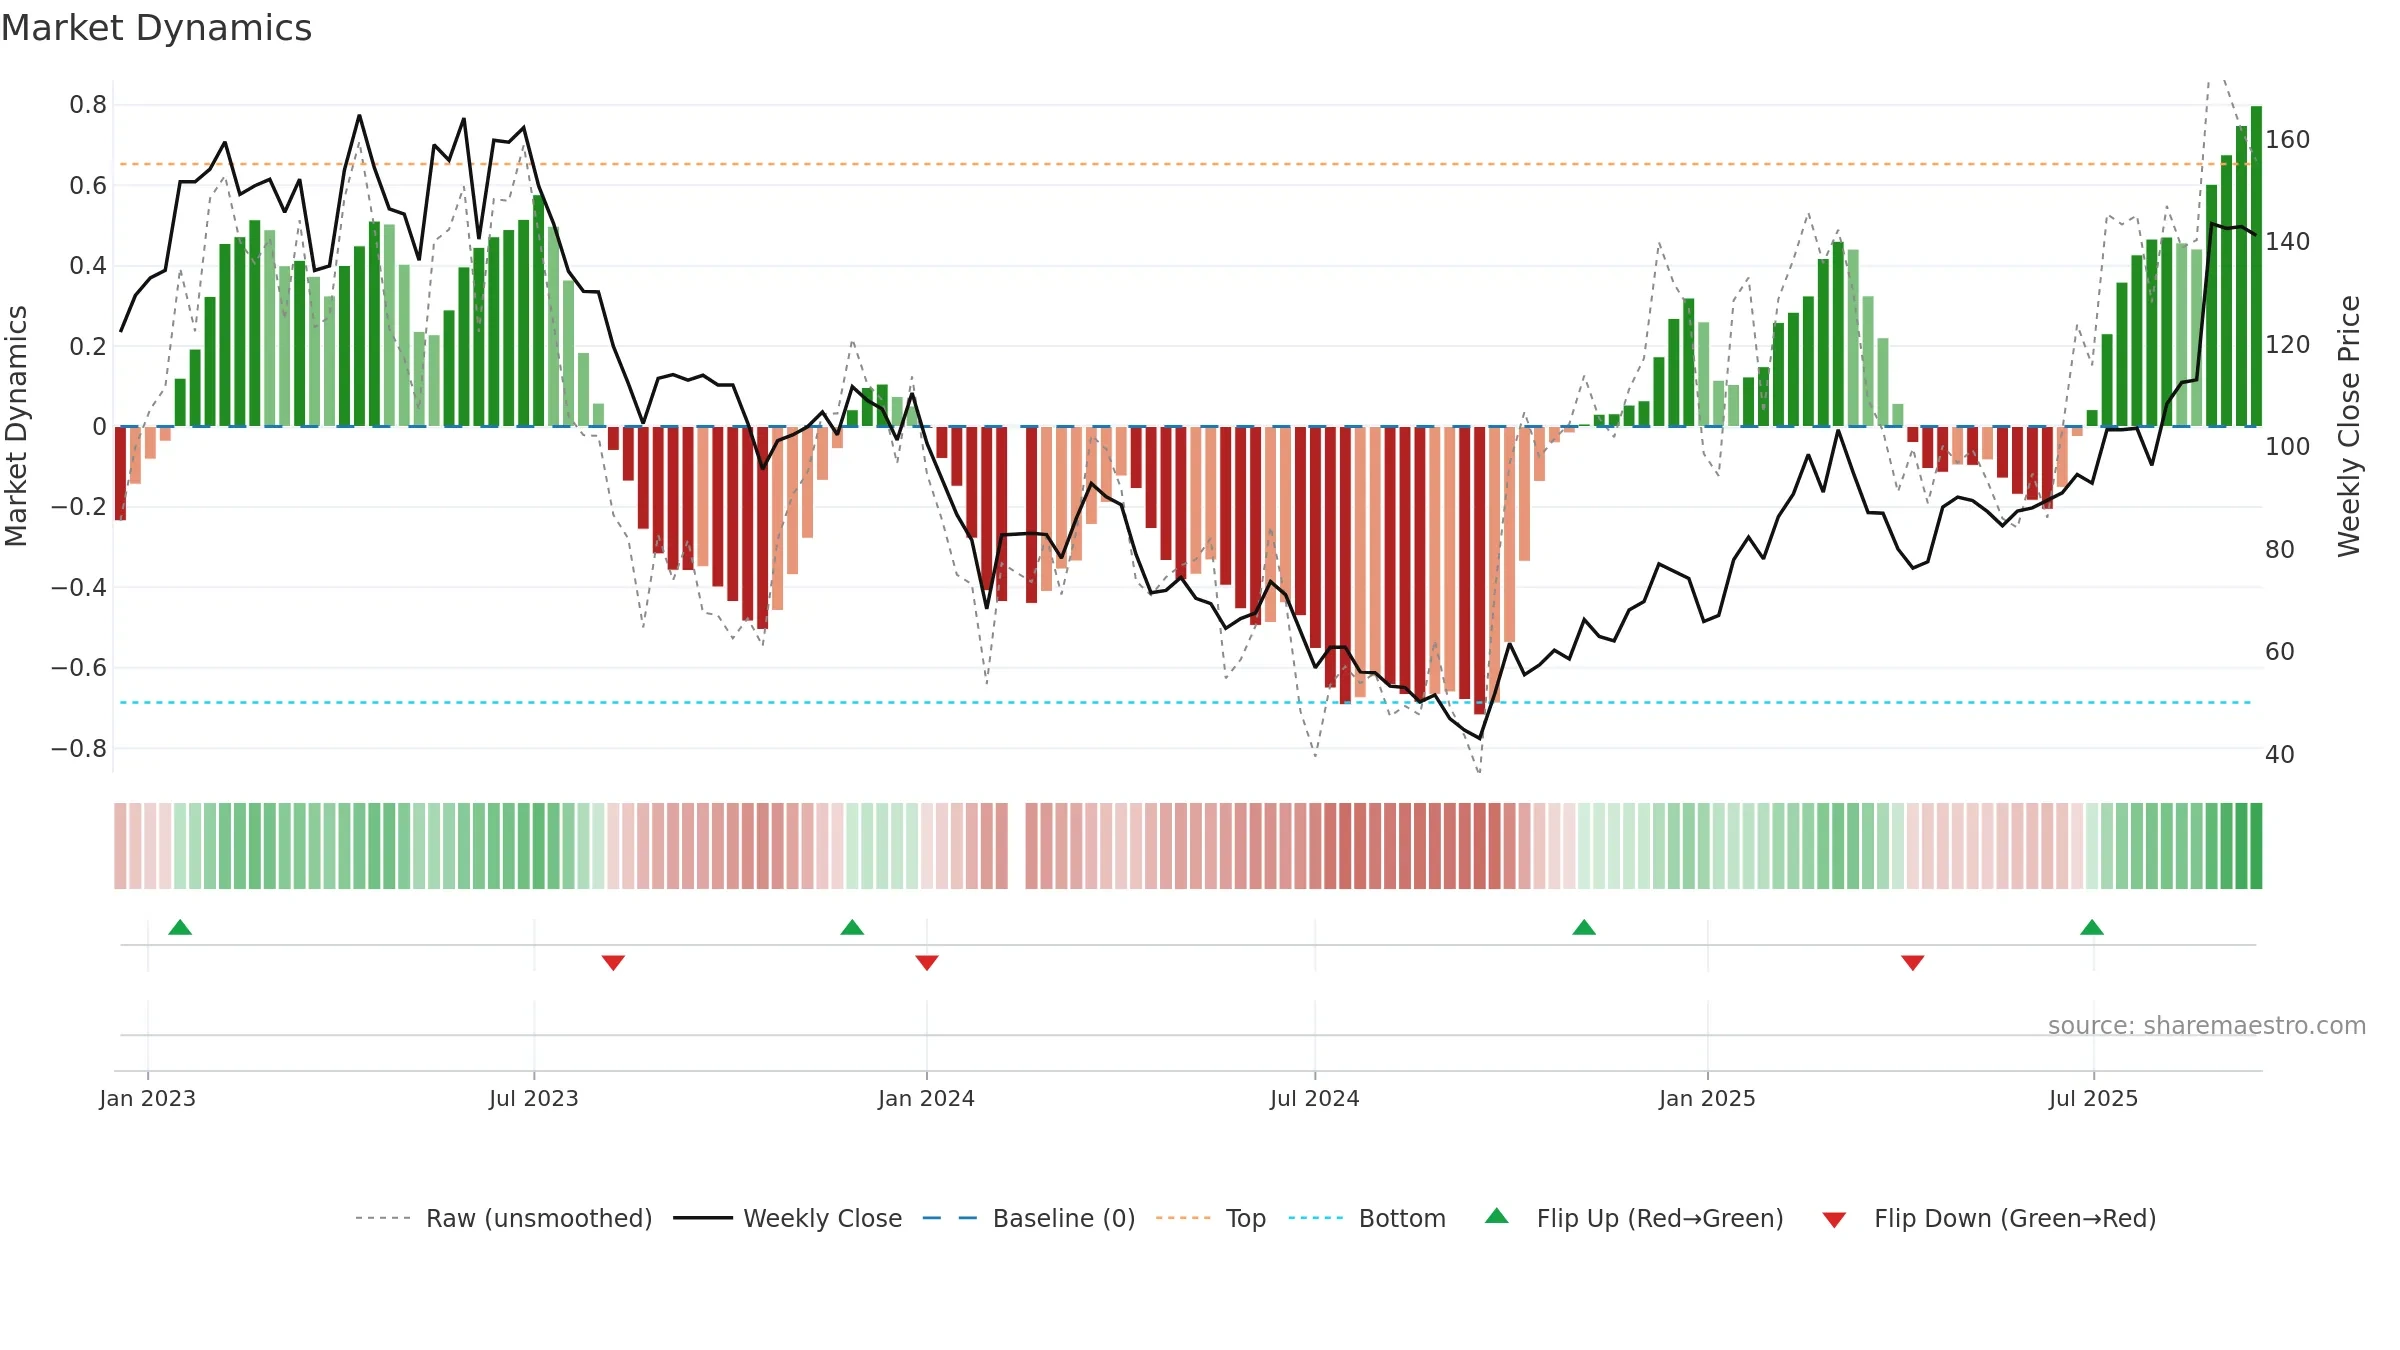Image resolution: width=2400 pixels, height=1350 pixels.
Task: Click the green Flip Up triangle icon in legend
Action: pyautogui.click(x=1496, y=1216)
